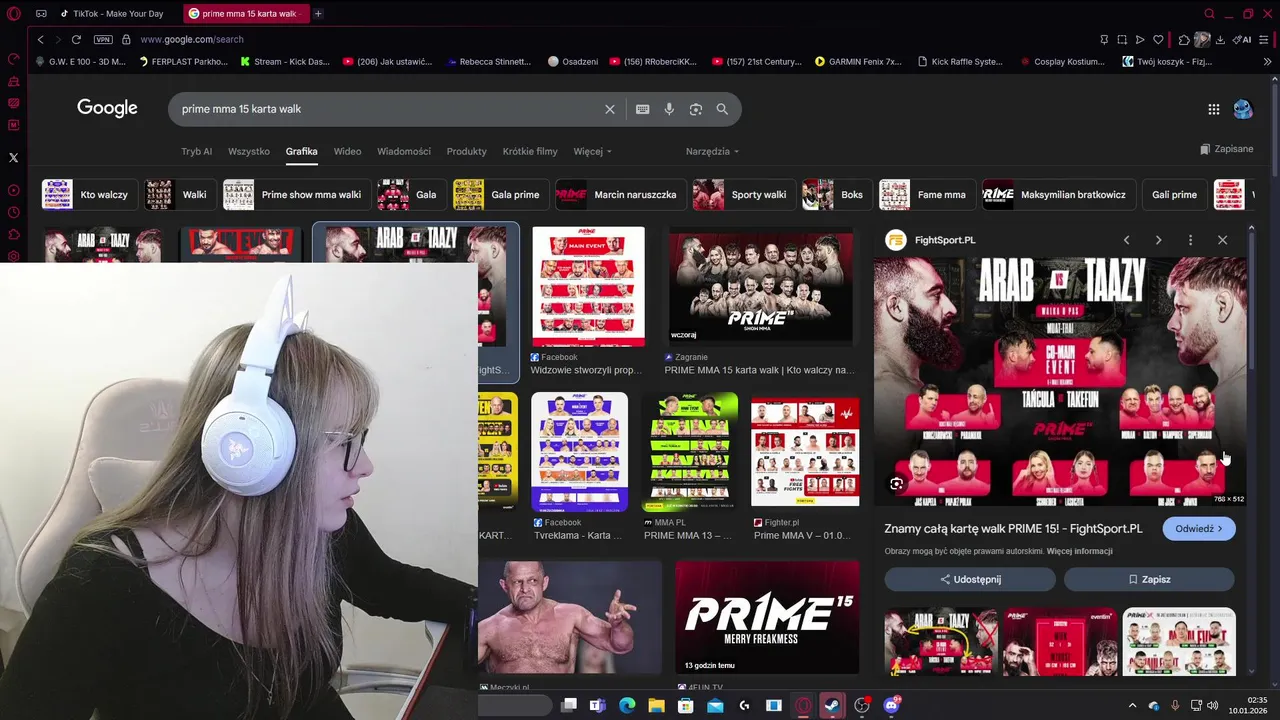Open the Google account avatar
1280x720 pixels.
(1243, 109)
